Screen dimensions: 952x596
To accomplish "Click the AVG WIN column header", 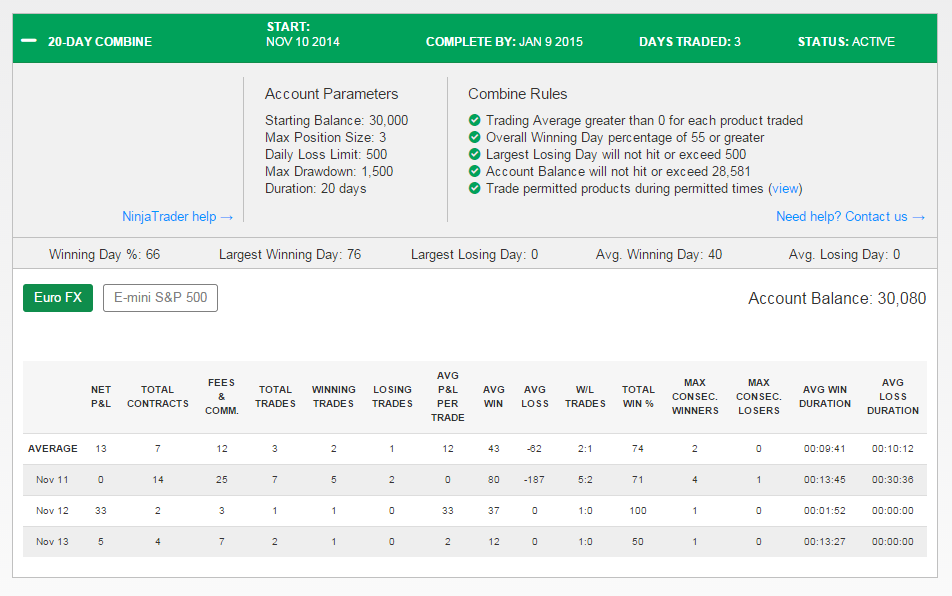I will 494,396.
